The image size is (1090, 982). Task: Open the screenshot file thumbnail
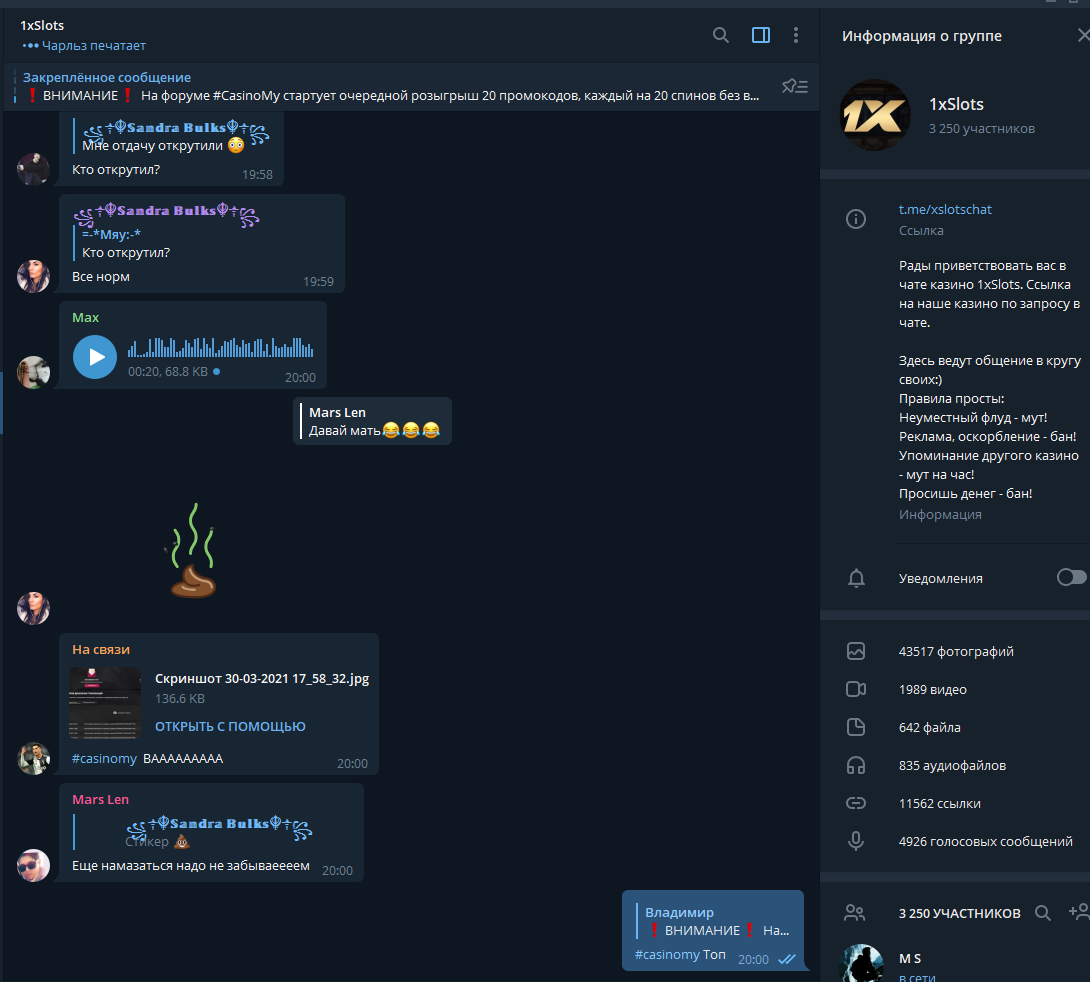105,703
